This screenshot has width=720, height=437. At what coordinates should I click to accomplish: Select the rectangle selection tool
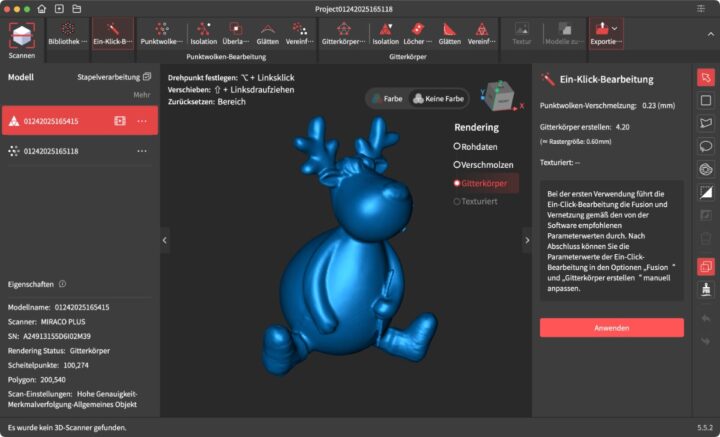click(705, 100)
